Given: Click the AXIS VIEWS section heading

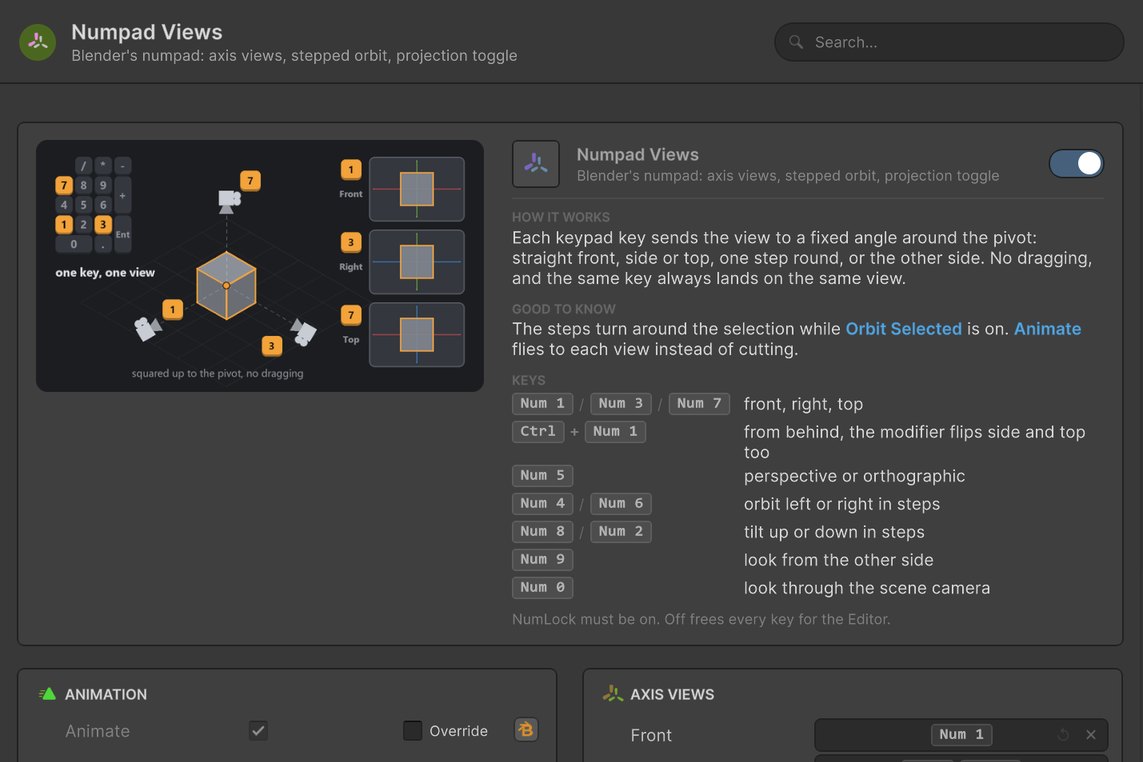Looking at the screenshot, I should tap(672, 694).
